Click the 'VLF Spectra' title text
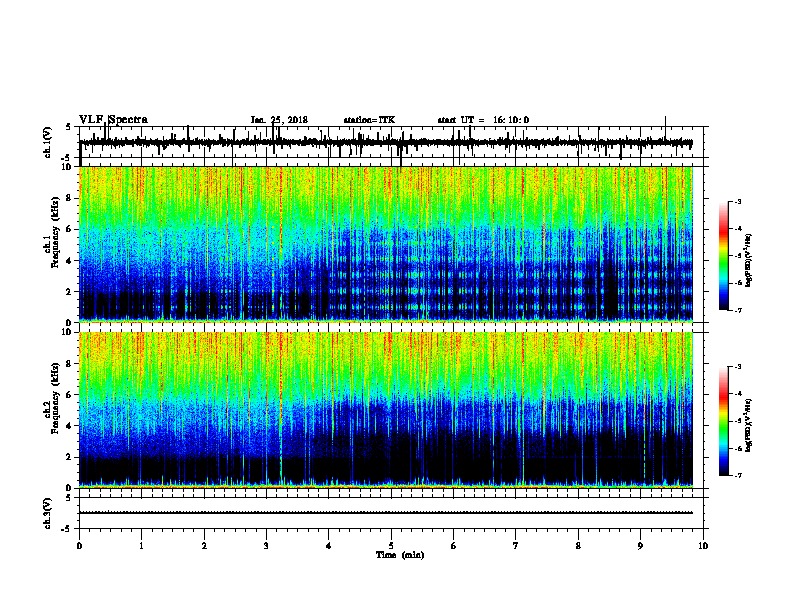Image resolution: width=792 pixels, height=612 pixels. pos(113,120)
